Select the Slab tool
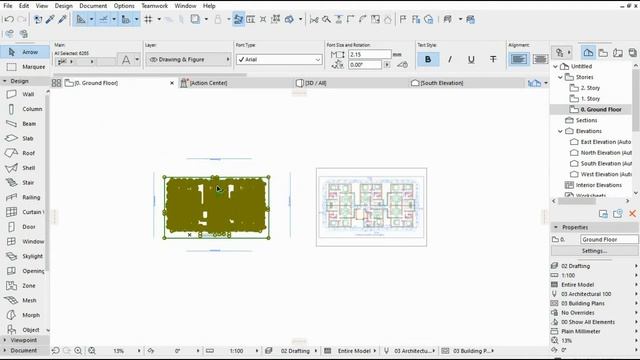 24,138
